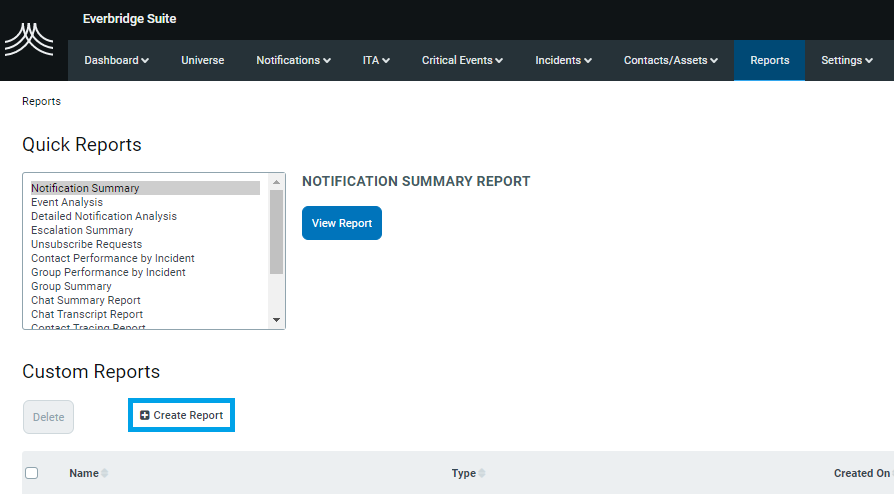The image size is (894, 494).
Task: Expand the Contacts/Assets menu
Action: [x=670, y=60]
